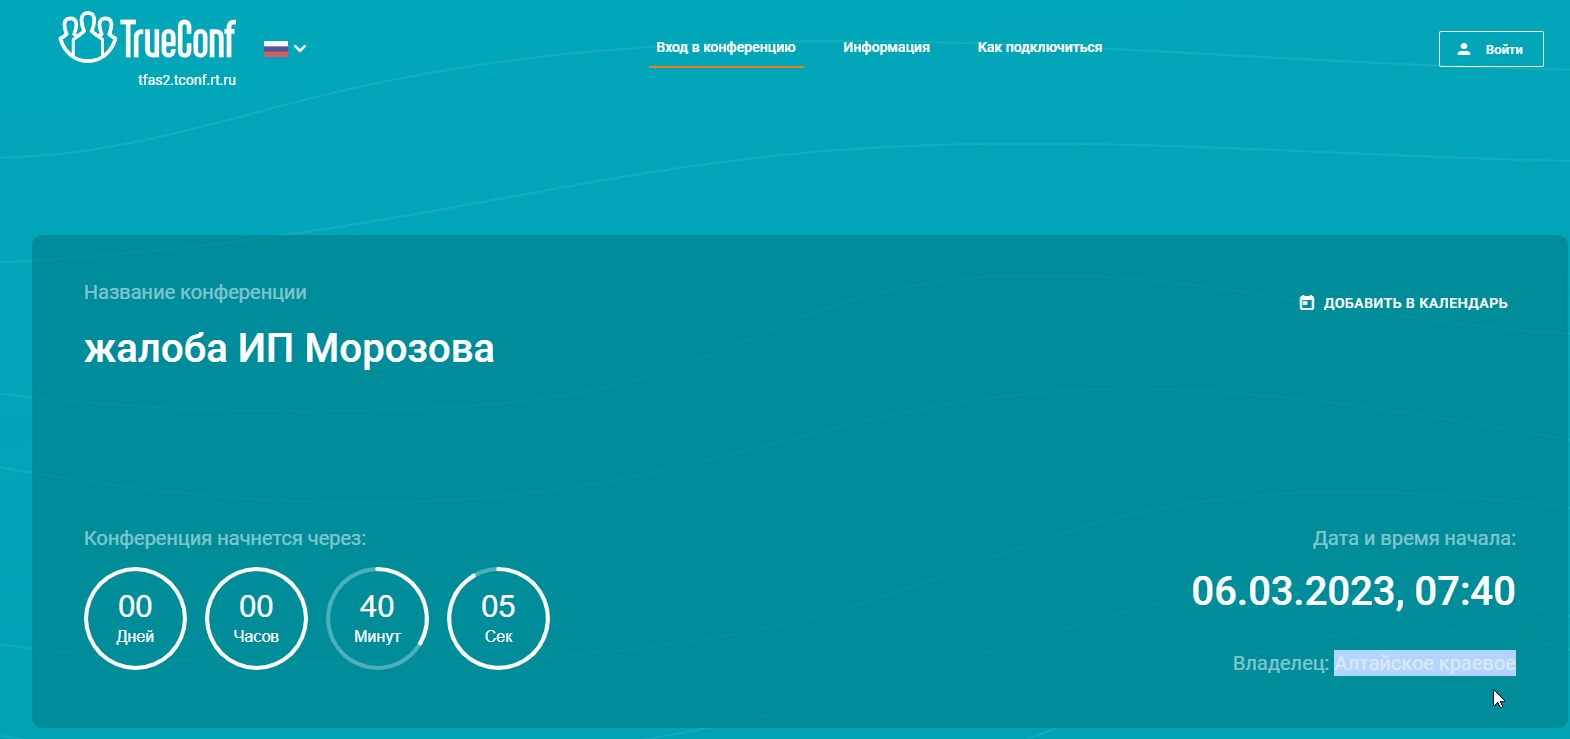Click the calendar icon beside «Добавить в календарь»
This screenshot has width=1570, height=739.
click(x=1306, y=303)
